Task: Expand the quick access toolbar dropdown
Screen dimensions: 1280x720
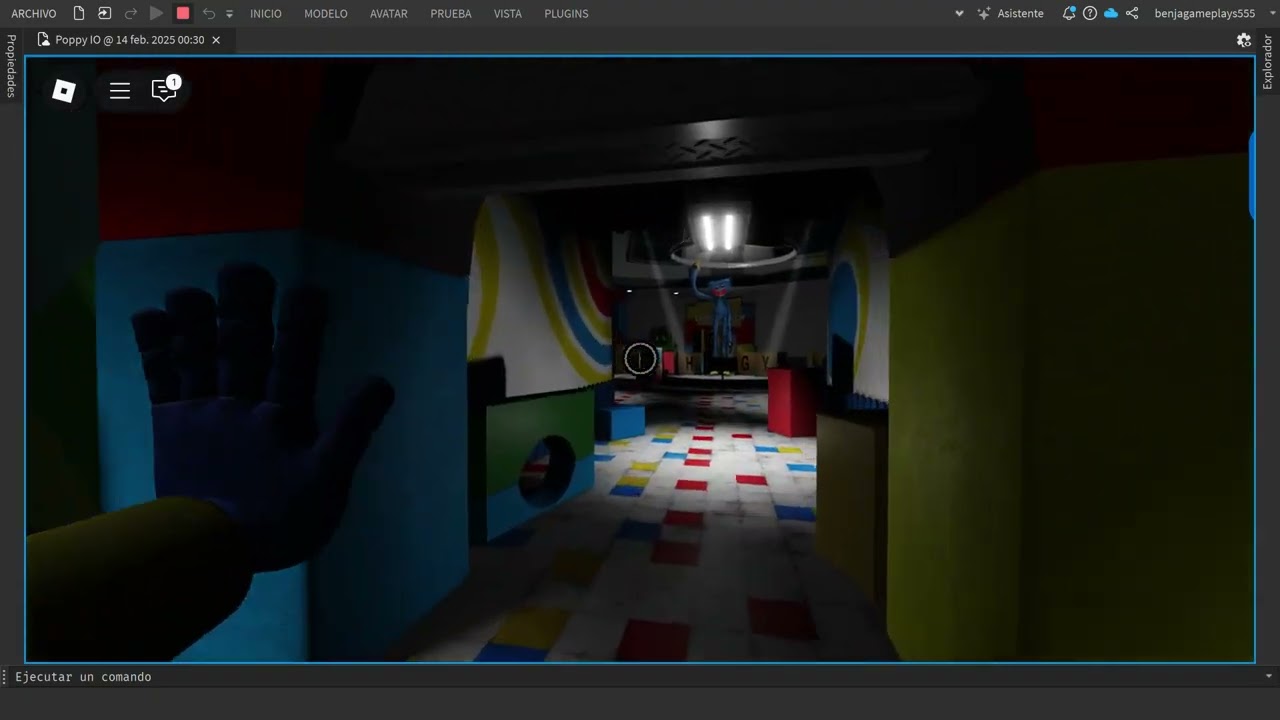Action: coord(229,14)
